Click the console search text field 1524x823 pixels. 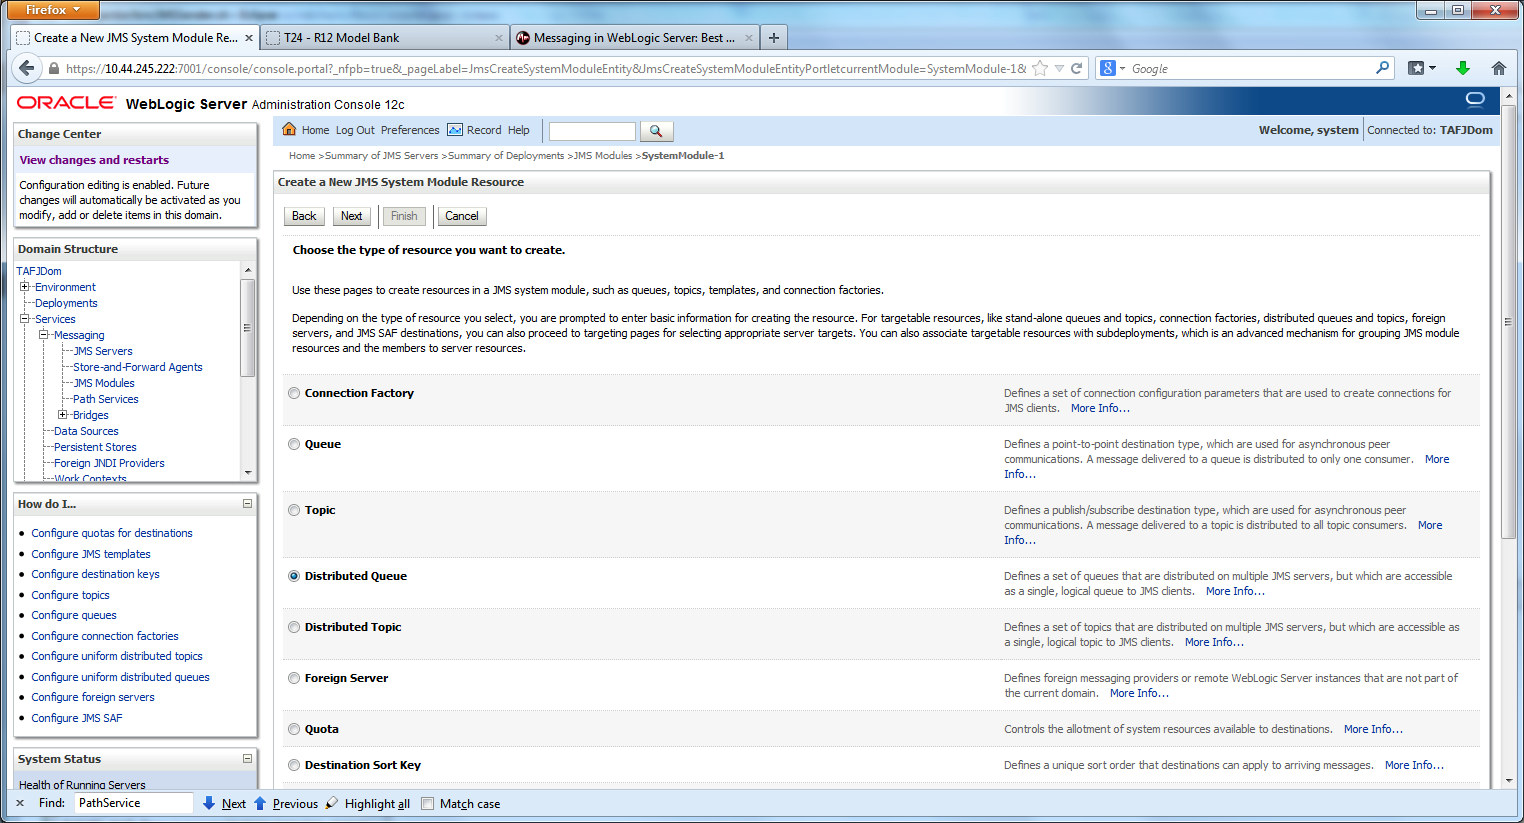[592, 131]
